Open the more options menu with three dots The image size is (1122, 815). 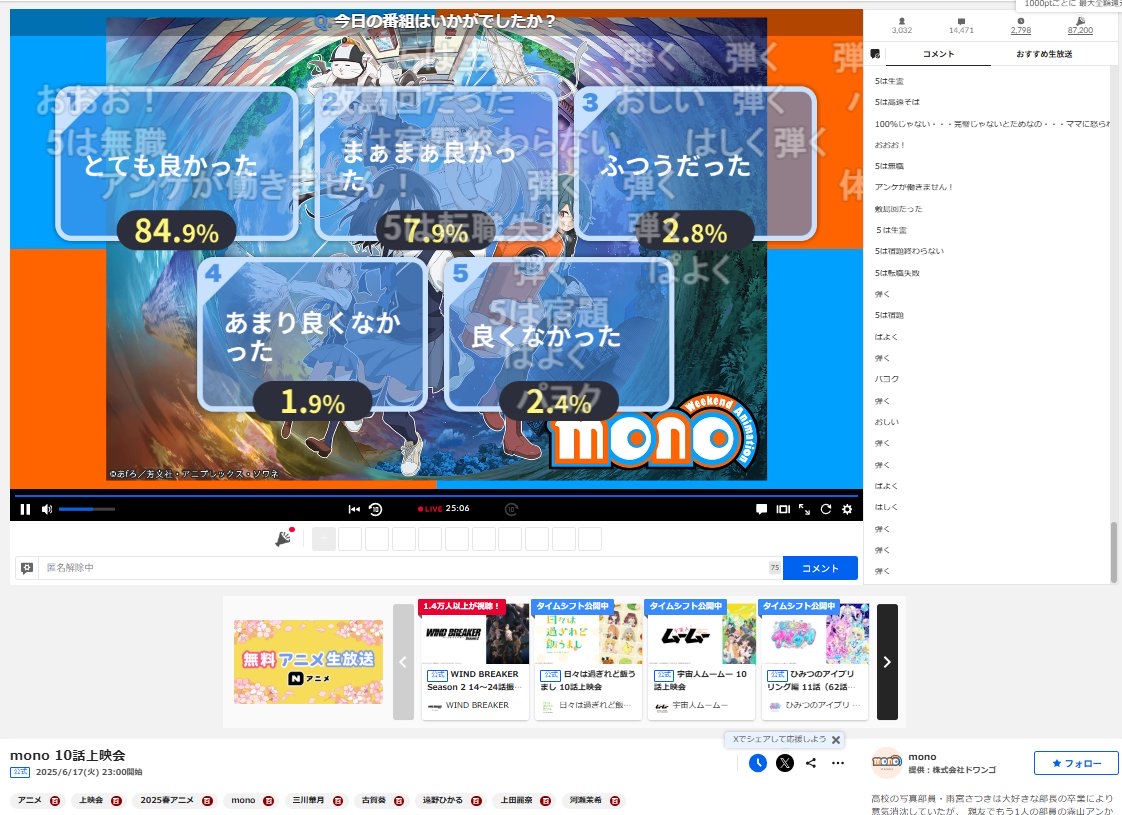(838, 763)
